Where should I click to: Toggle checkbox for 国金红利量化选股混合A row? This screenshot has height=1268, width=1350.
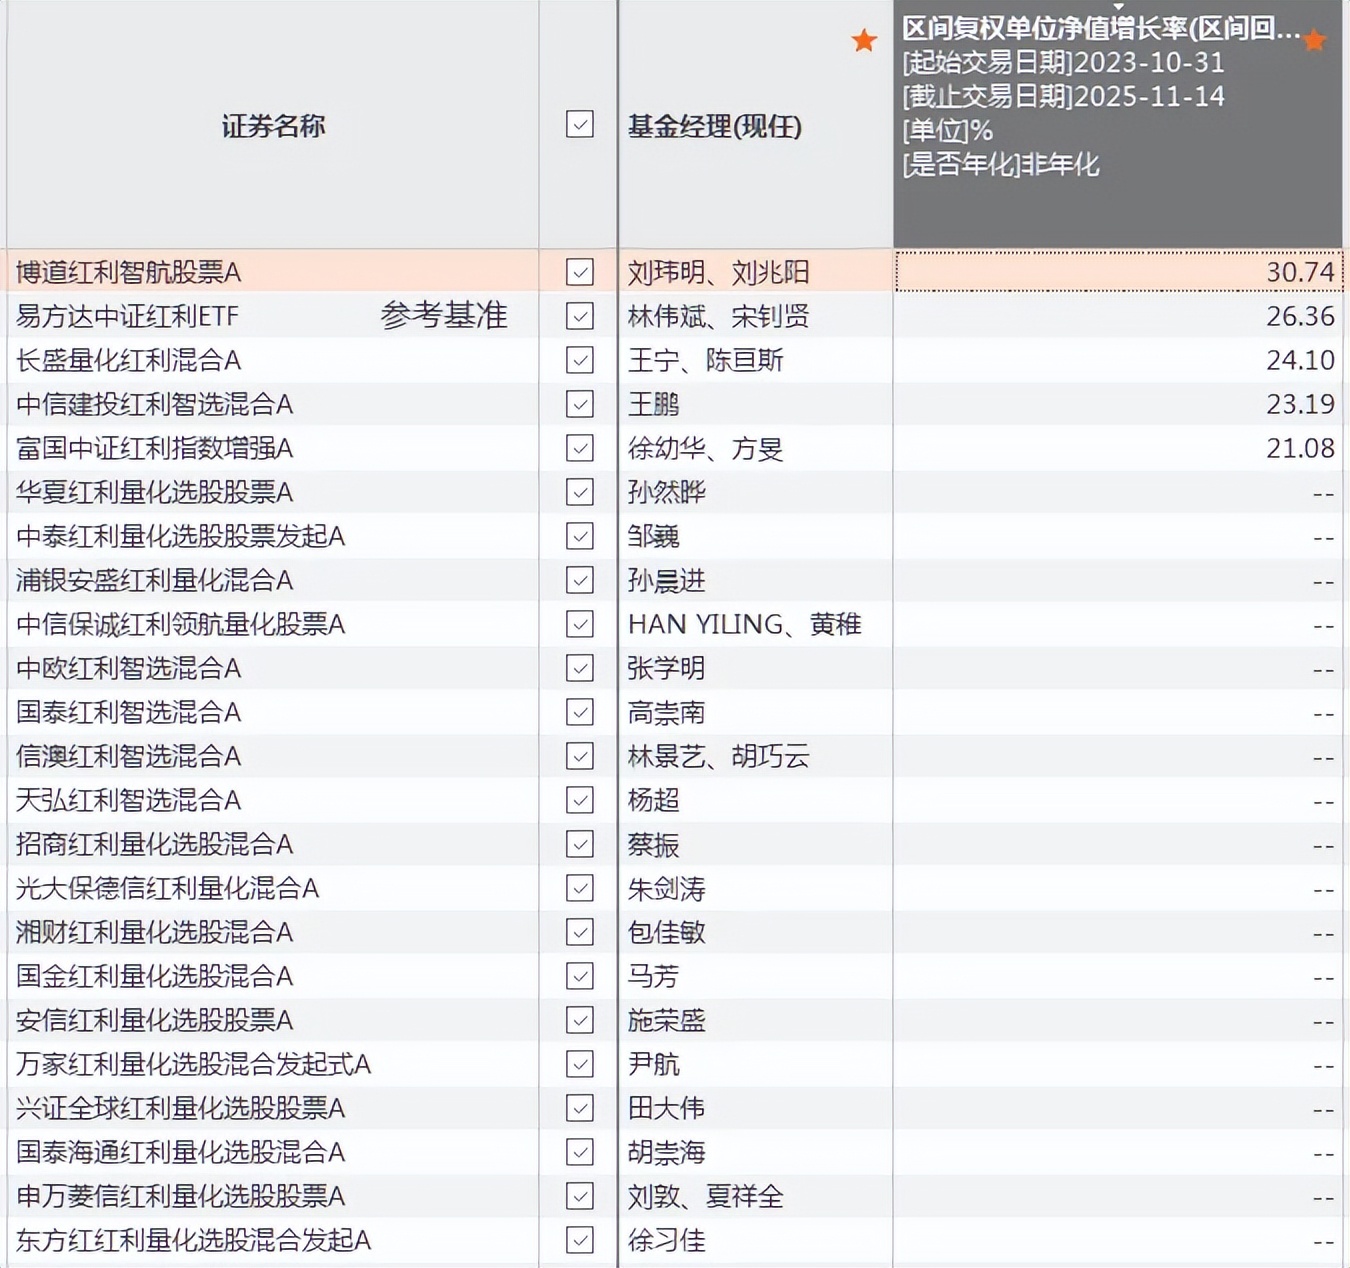[x=579, y=976]
